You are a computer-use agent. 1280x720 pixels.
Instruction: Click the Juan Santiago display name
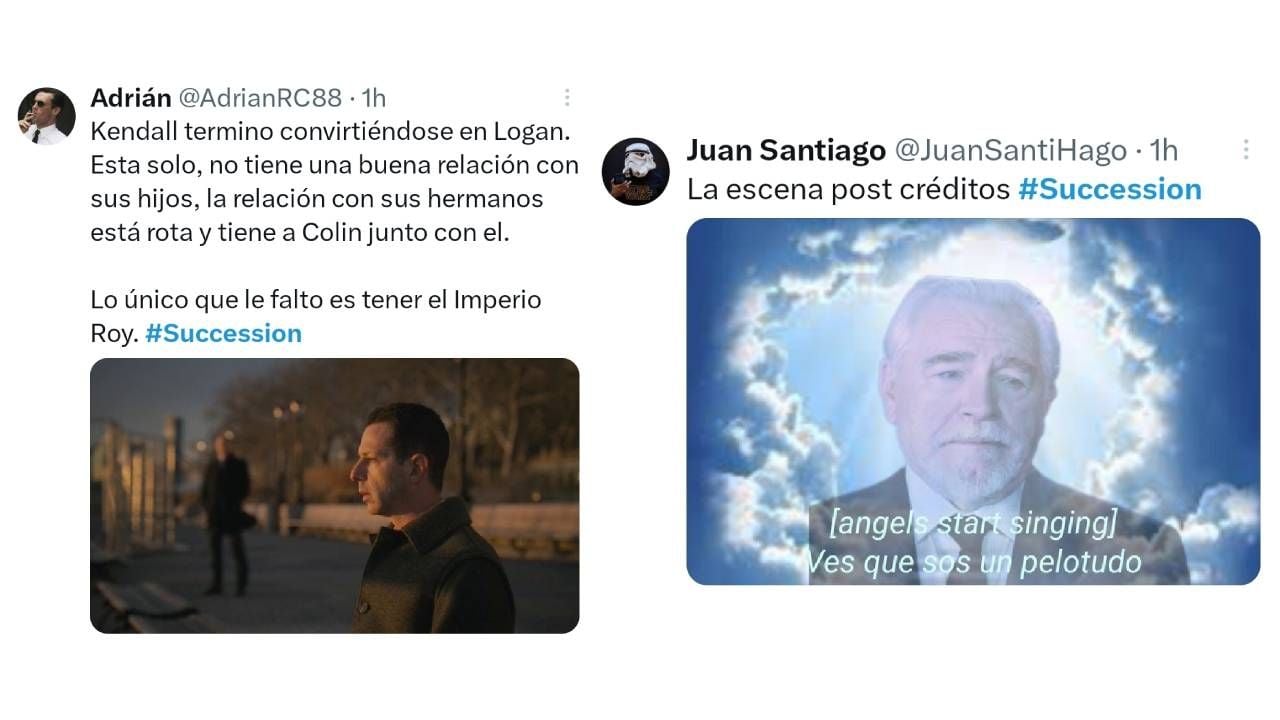tap(786, 150)
